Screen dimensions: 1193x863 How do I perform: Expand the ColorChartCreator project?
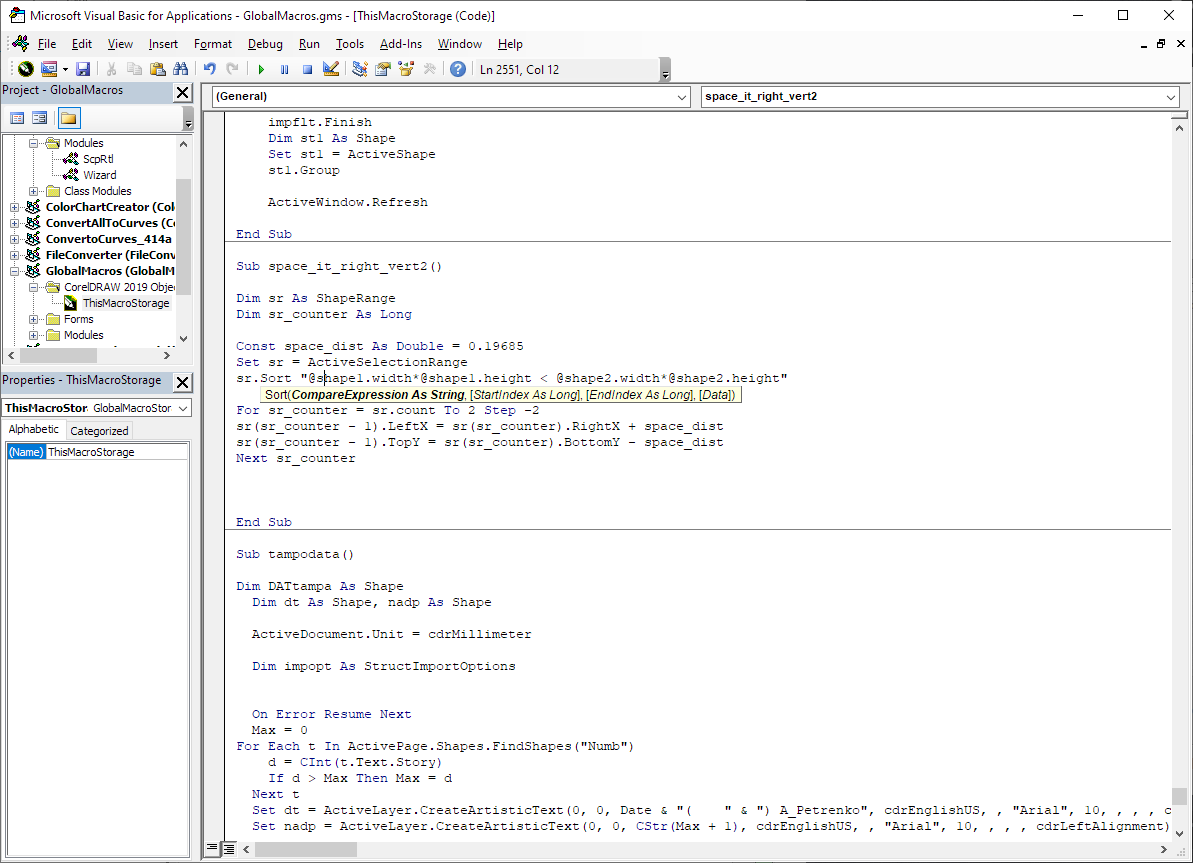pyautogui.click(x=14, y=207)
